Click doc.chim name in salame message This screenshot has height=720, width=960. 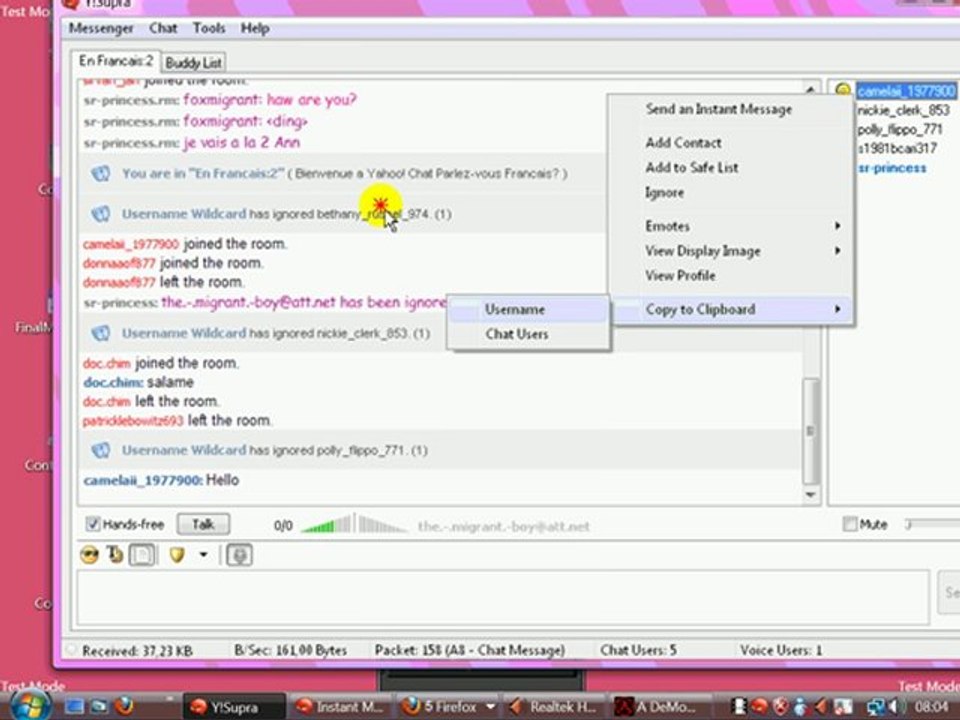113,382
